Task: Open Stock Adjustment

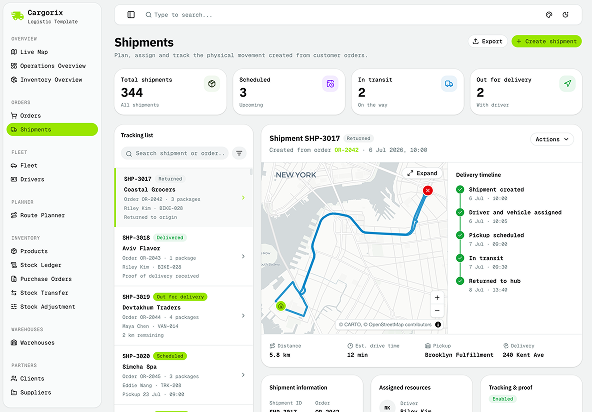Action: pos(52,307)
